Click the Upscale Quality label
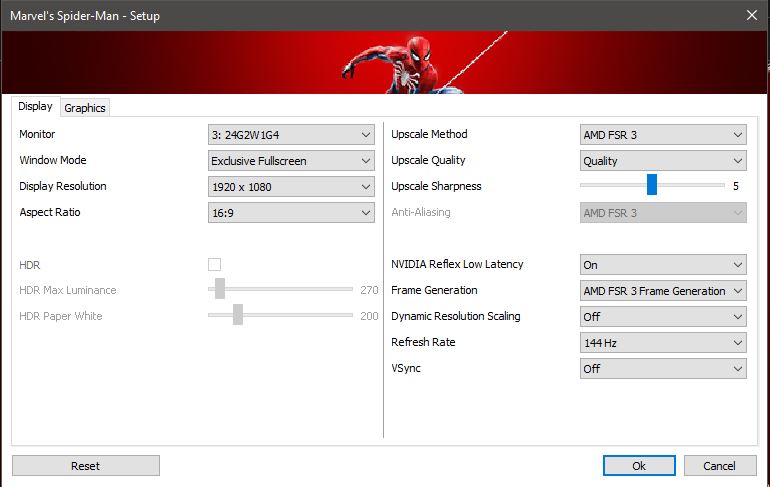 click(428, 161)
